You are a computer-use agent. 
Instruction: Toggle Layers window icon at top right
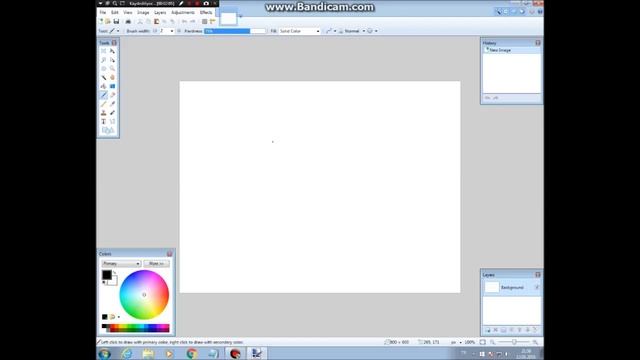514,12
